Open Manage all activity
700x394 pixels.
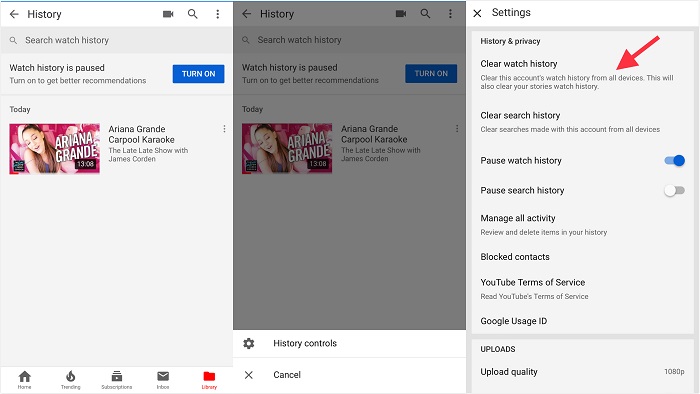coord(583,224)
